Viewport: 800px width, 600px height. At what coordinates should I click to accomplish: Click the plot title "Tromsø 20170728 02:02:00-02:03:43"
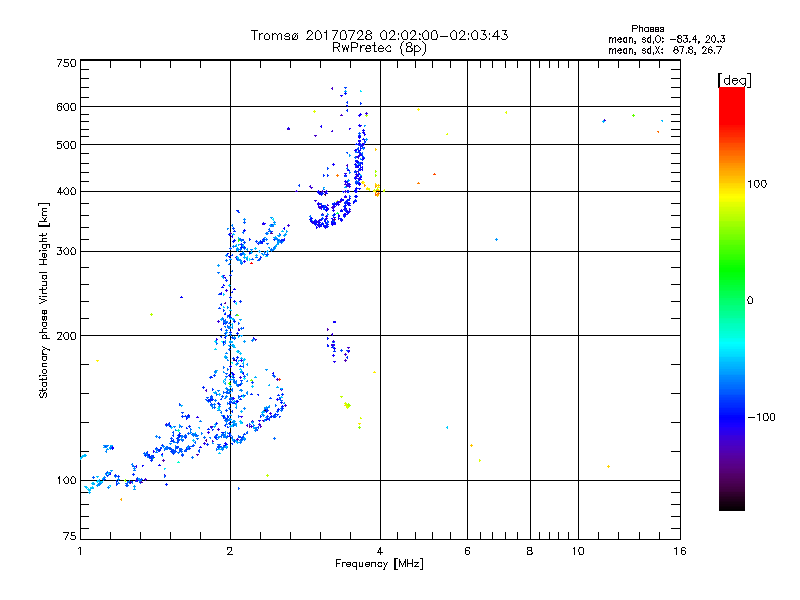click(380, 35)
